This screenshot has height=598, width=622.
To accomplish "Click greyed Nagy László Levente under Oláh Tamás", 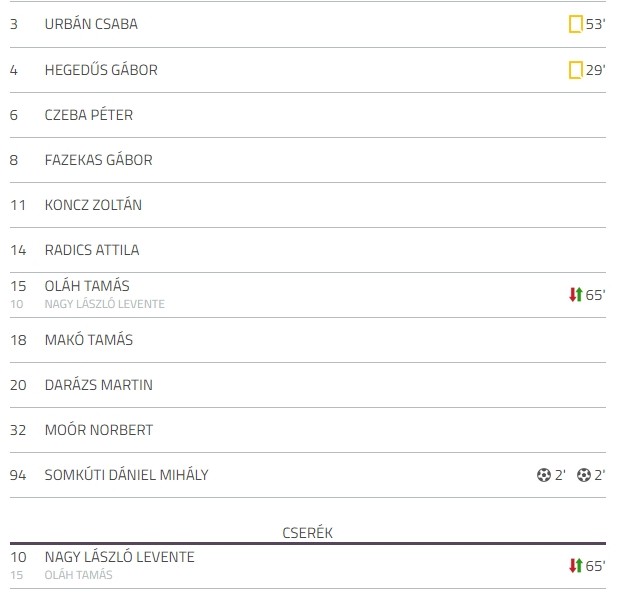I will [105, 304].
